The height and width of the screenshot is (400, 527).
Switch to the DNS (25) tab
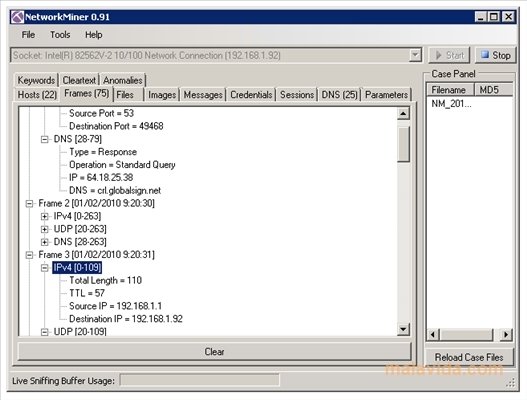point(339,95)
